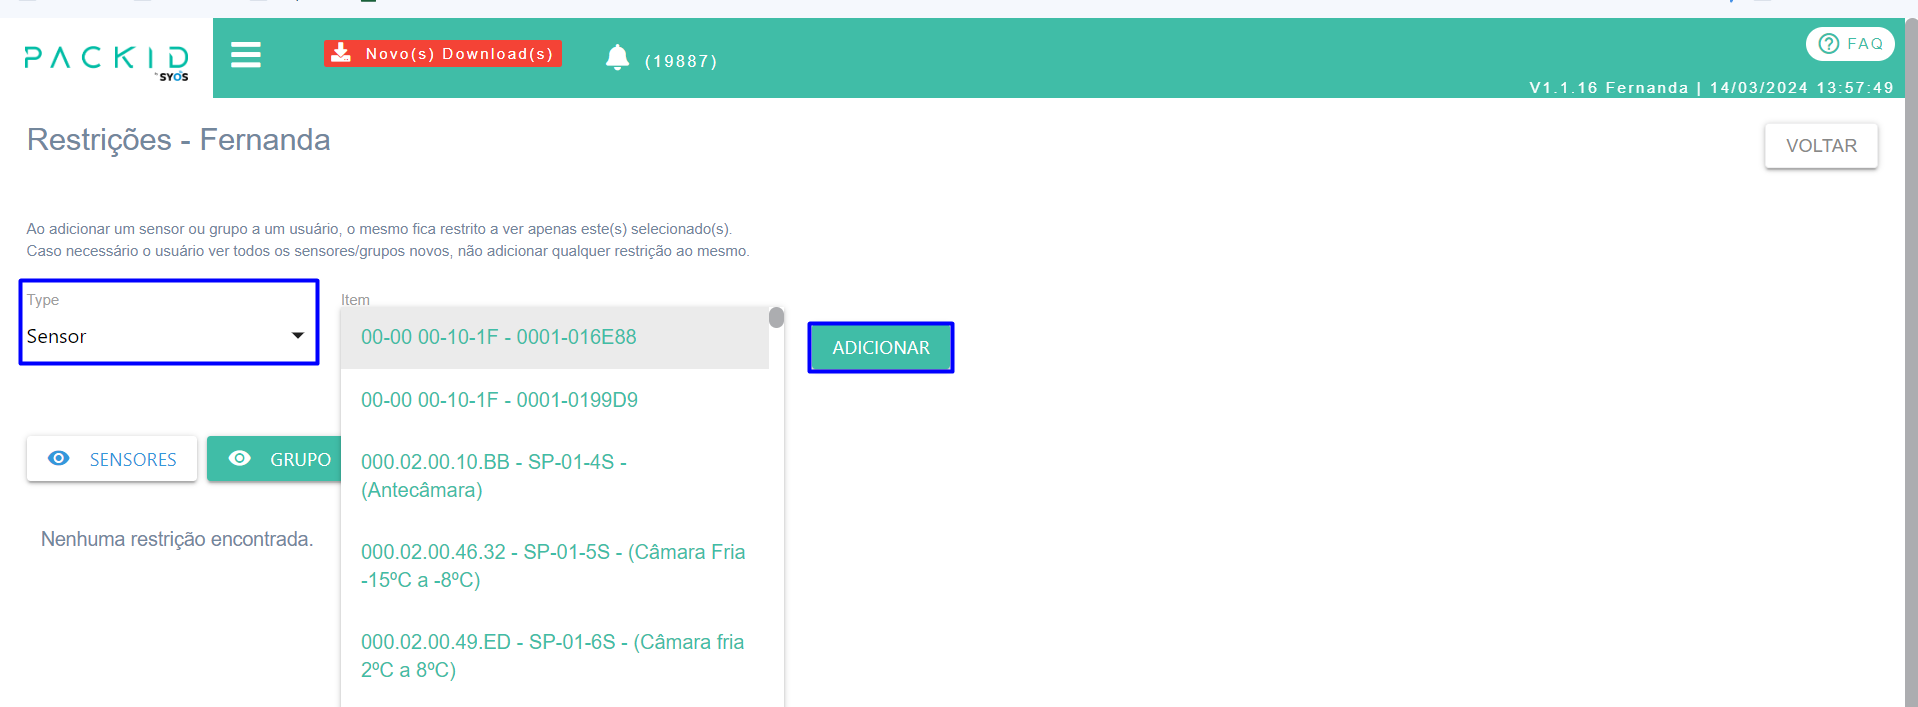The image size is (1918, 707).
Task: Click the PACKID logo
Action: point(106,60)
